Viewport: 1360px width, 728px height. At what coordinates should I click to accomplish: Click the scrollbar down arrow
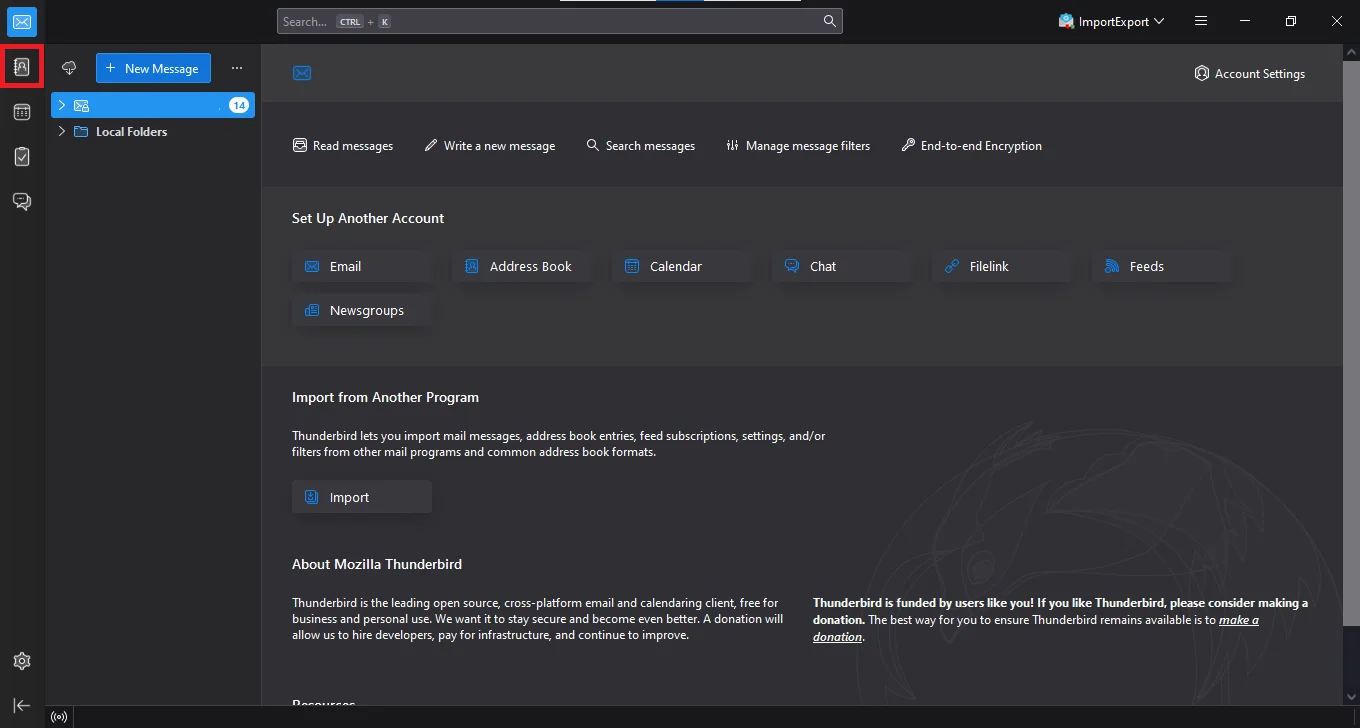click(x=1351, y=696)
